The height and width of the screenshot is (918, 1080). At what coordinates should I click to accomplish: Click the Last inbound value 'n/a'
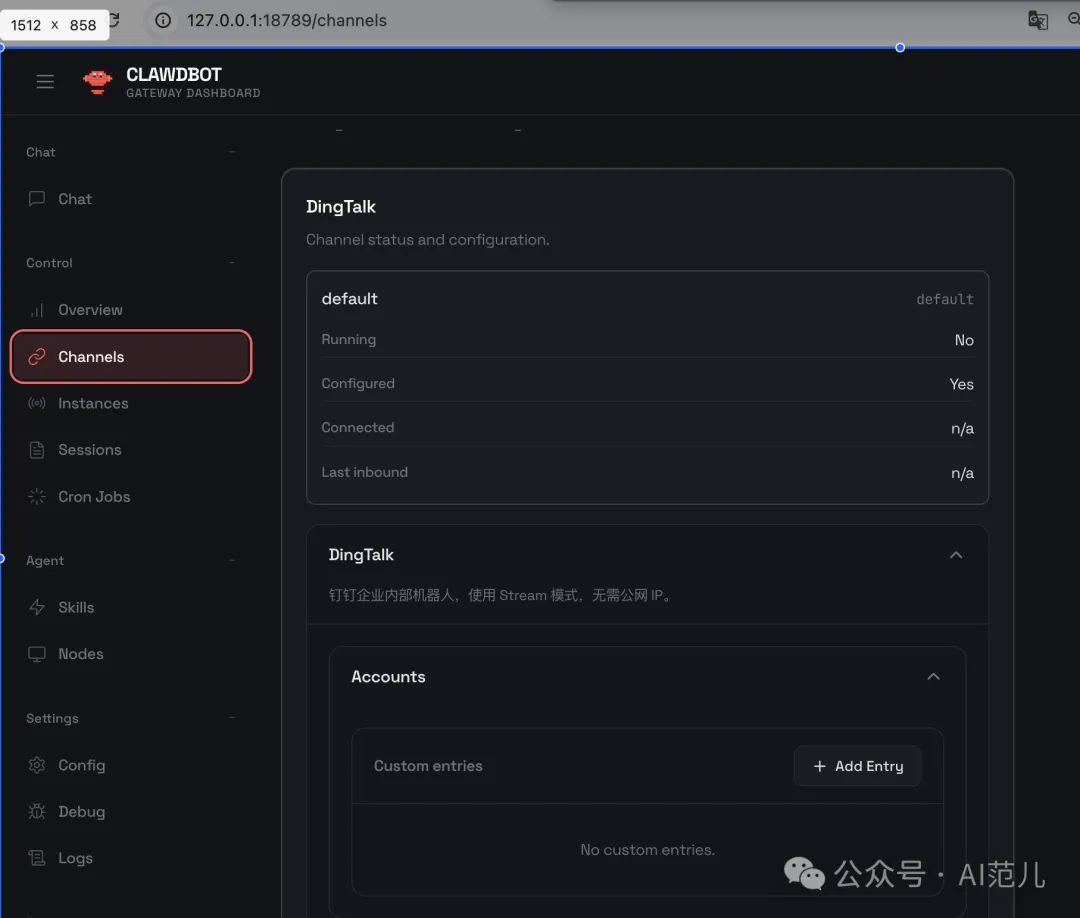(x=962, y=473)
